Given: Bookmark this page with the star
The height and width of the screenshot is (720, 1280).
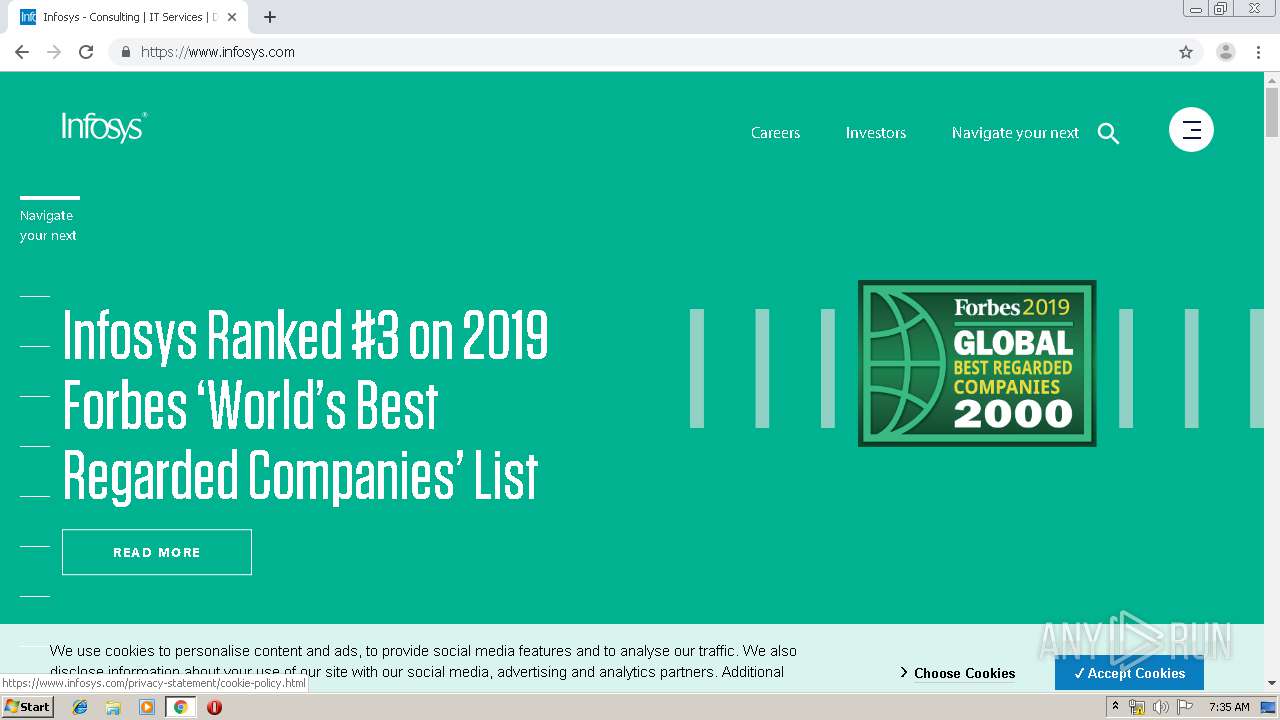Looking at the screenshot, I should click(x=1186, y=52).
